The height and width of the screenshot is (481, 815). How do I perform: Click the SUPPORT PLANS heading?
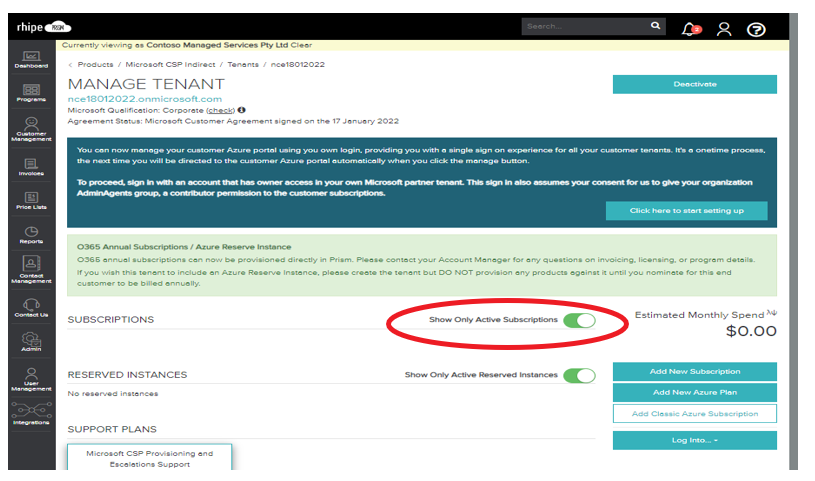[112, 430]
